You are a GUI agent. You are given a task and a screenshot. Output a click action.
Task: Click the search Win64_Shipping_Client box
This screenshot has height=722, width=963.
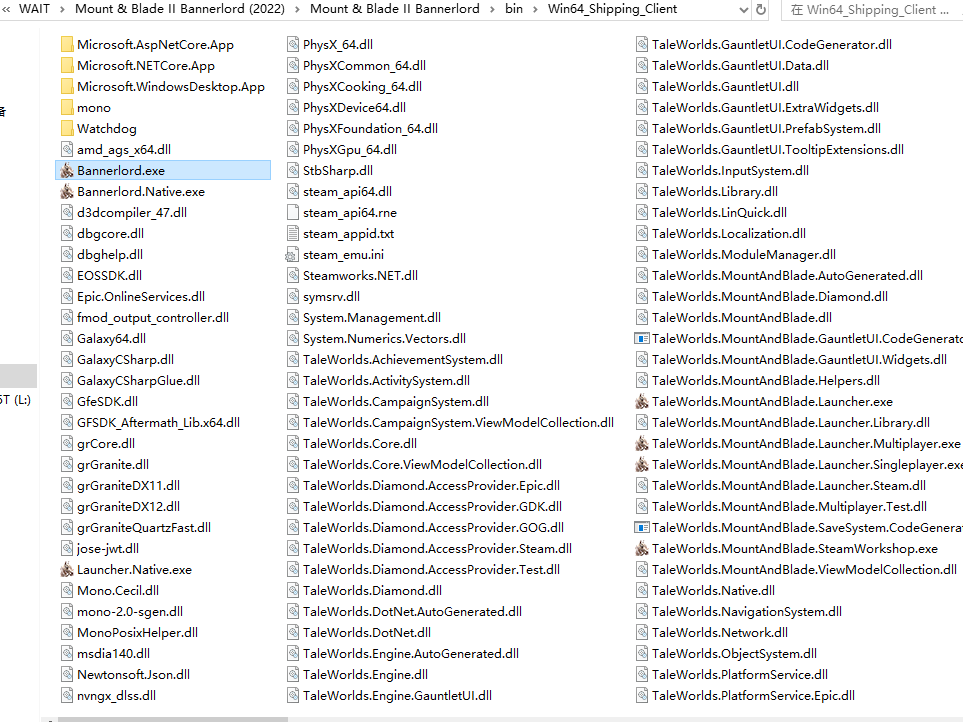click(872, 10)
